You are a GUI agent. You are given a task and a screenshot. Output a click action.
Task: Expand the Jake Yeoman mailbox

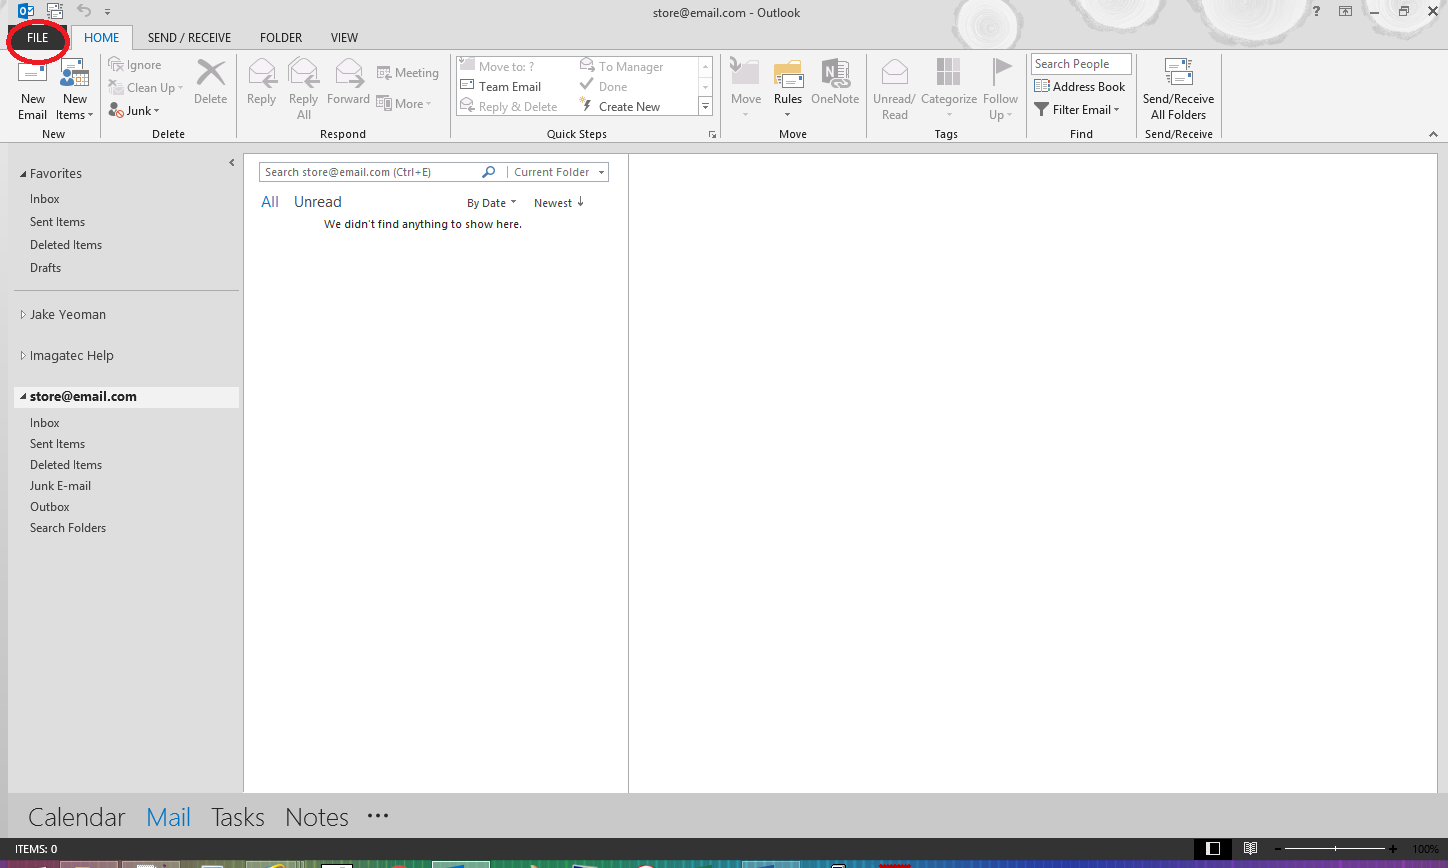coord(24,315)
